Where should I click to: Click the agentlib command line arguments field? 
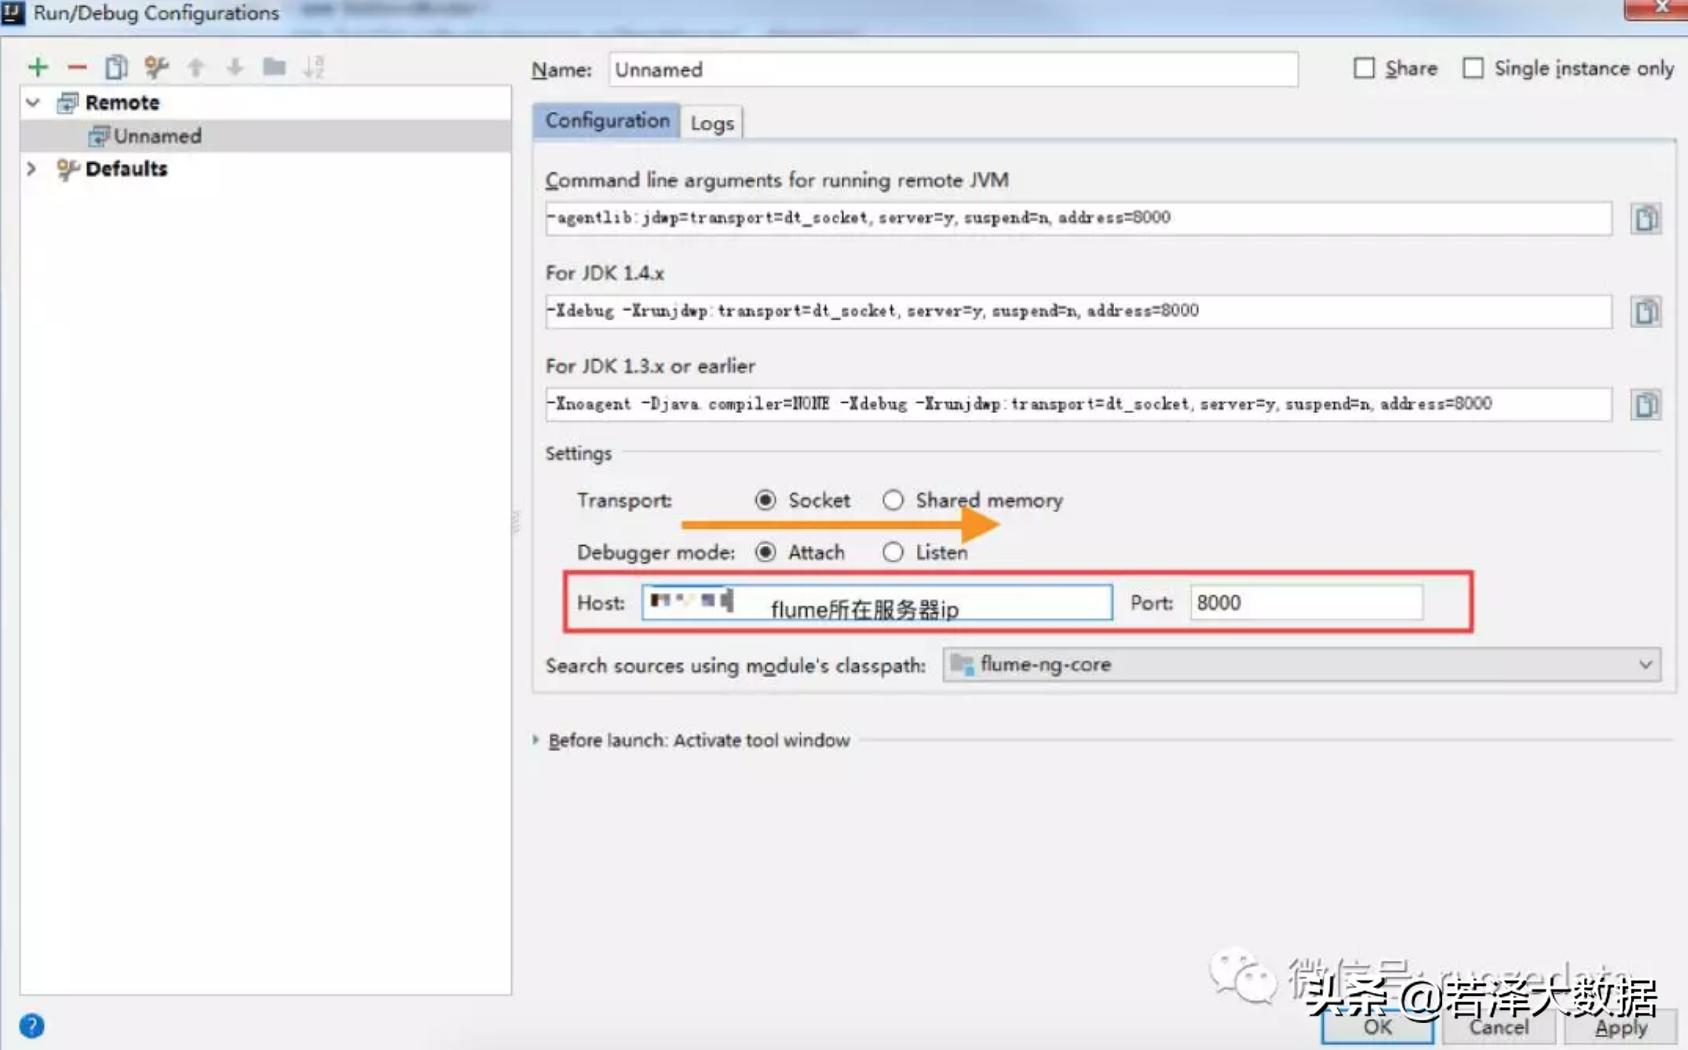[x=1078, y=218]
